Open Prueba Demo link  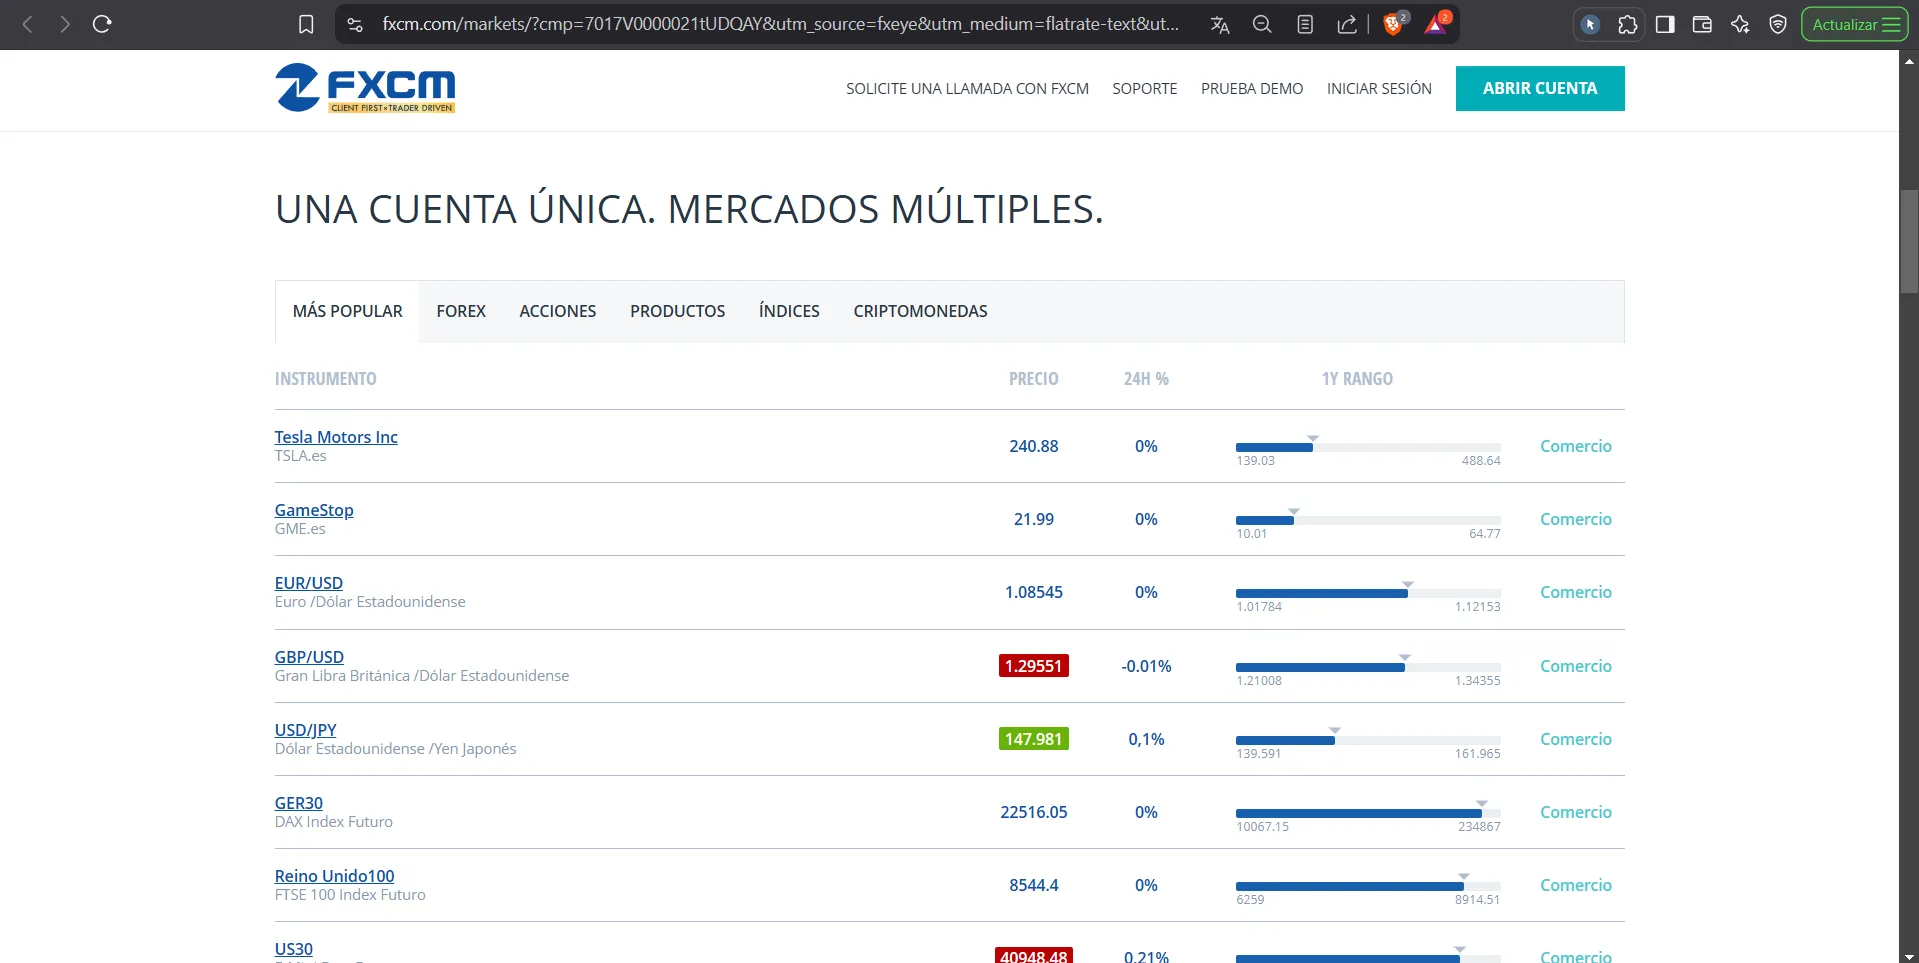[1252, 89]
